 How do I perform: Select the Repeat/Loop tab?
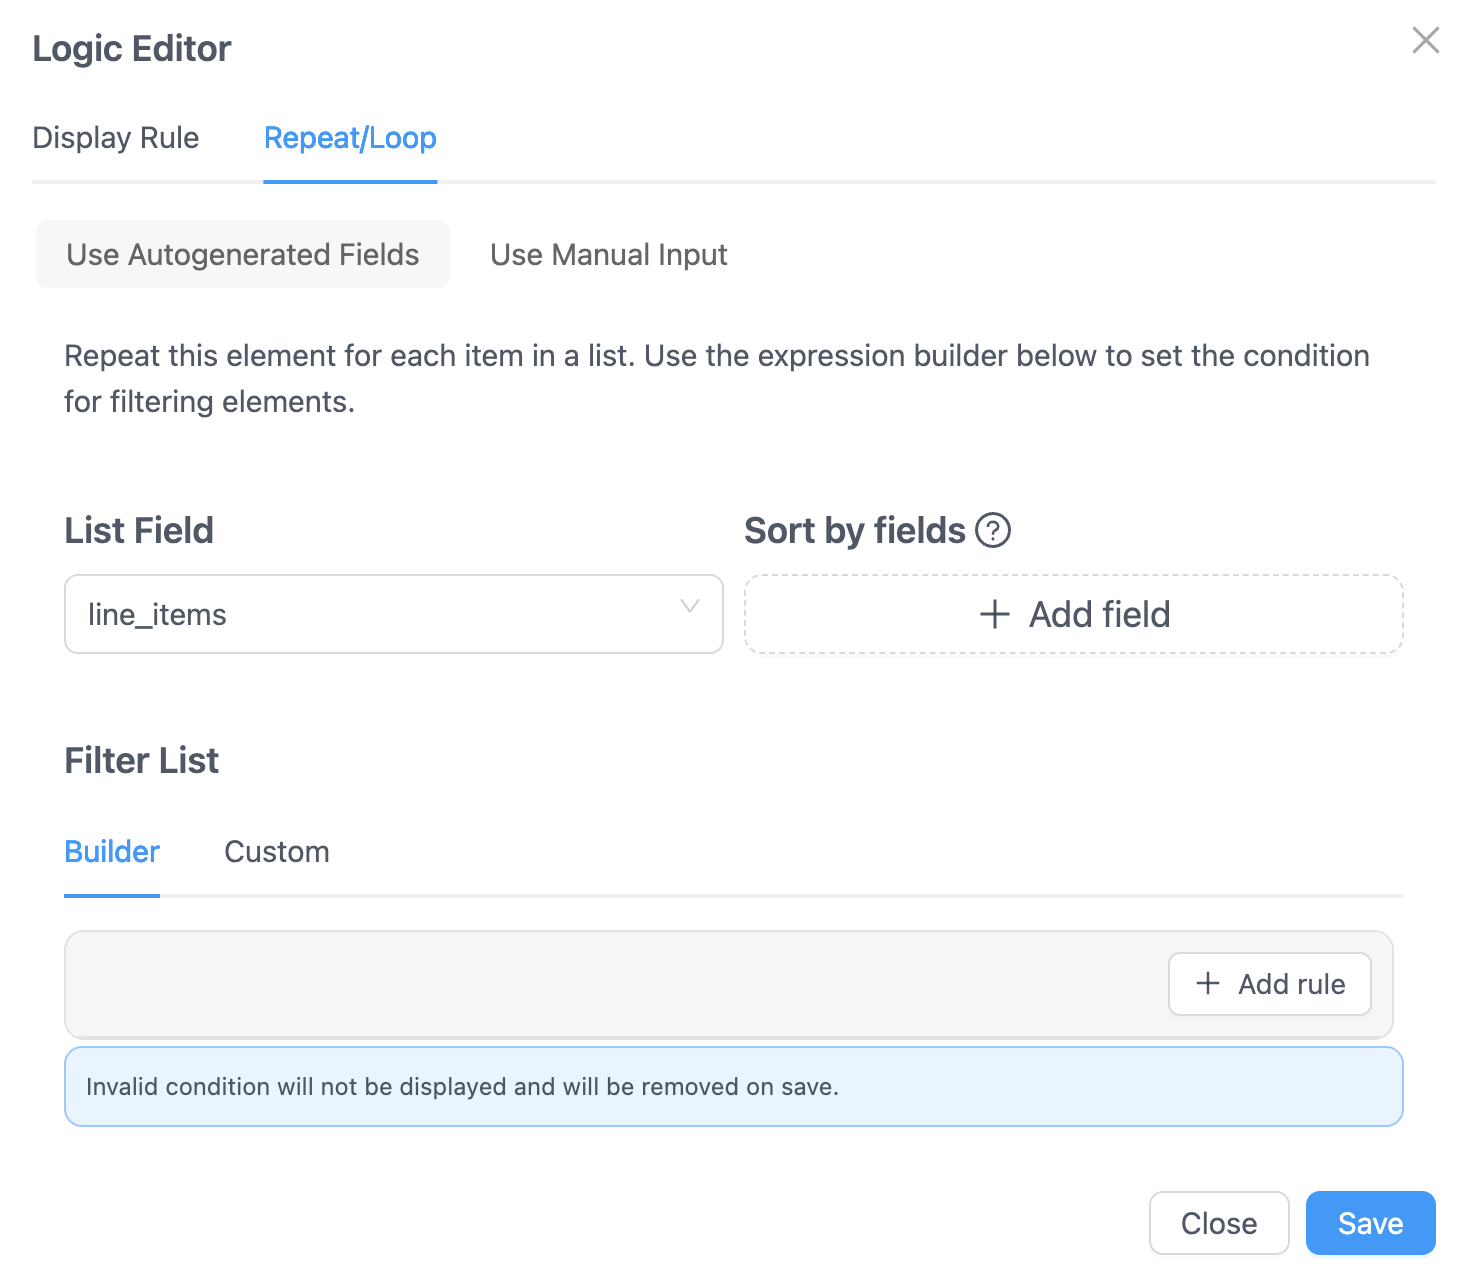[350, 138]
